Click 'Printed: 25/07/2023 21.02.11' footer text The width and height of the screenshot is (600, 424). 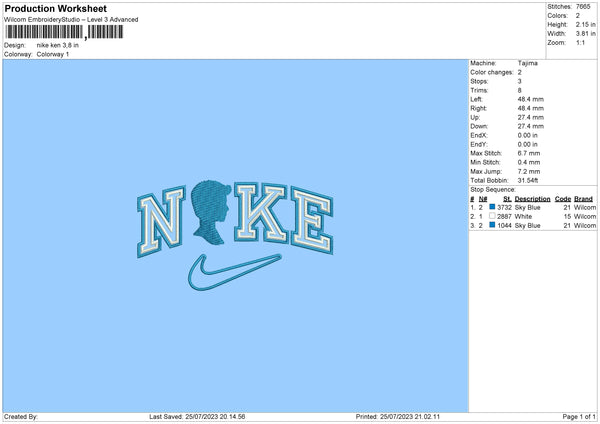[x=398, y=417]
